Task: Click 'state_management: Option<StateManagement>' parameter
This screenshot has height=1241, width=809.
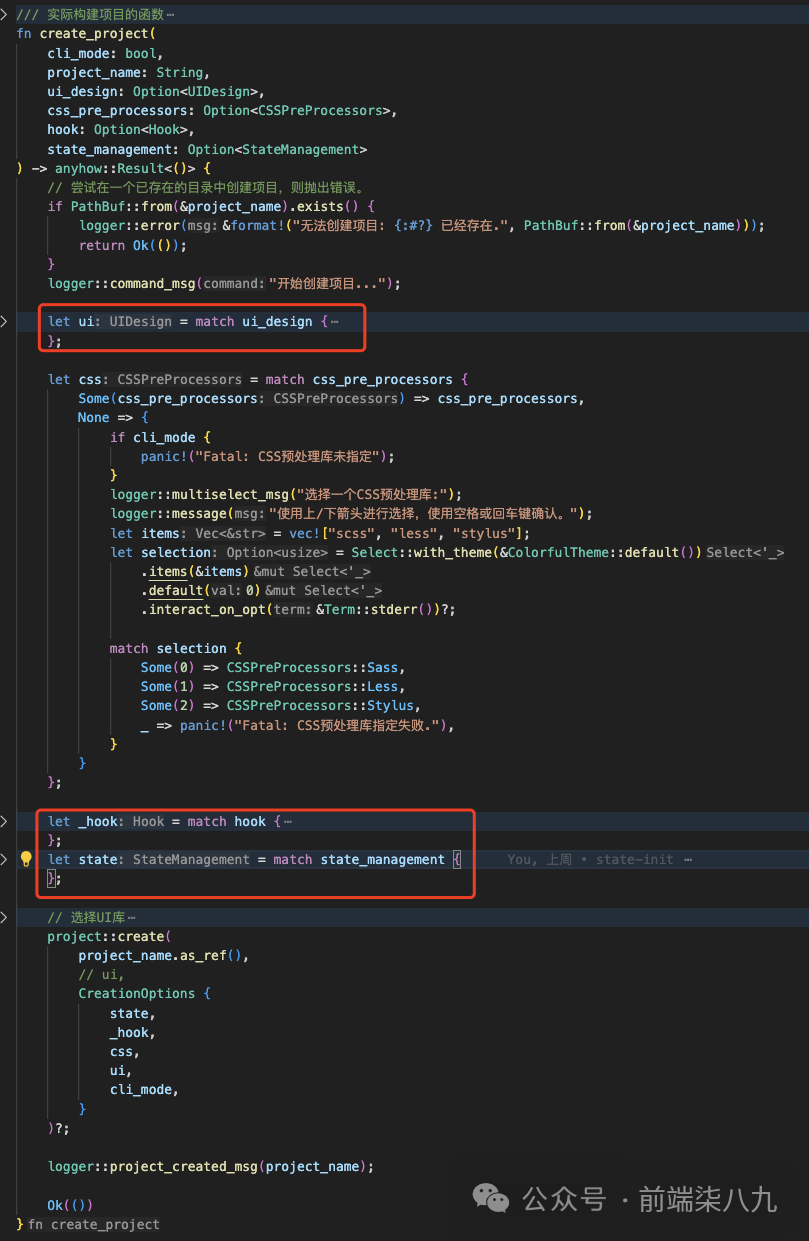Action: coord(207,149)
